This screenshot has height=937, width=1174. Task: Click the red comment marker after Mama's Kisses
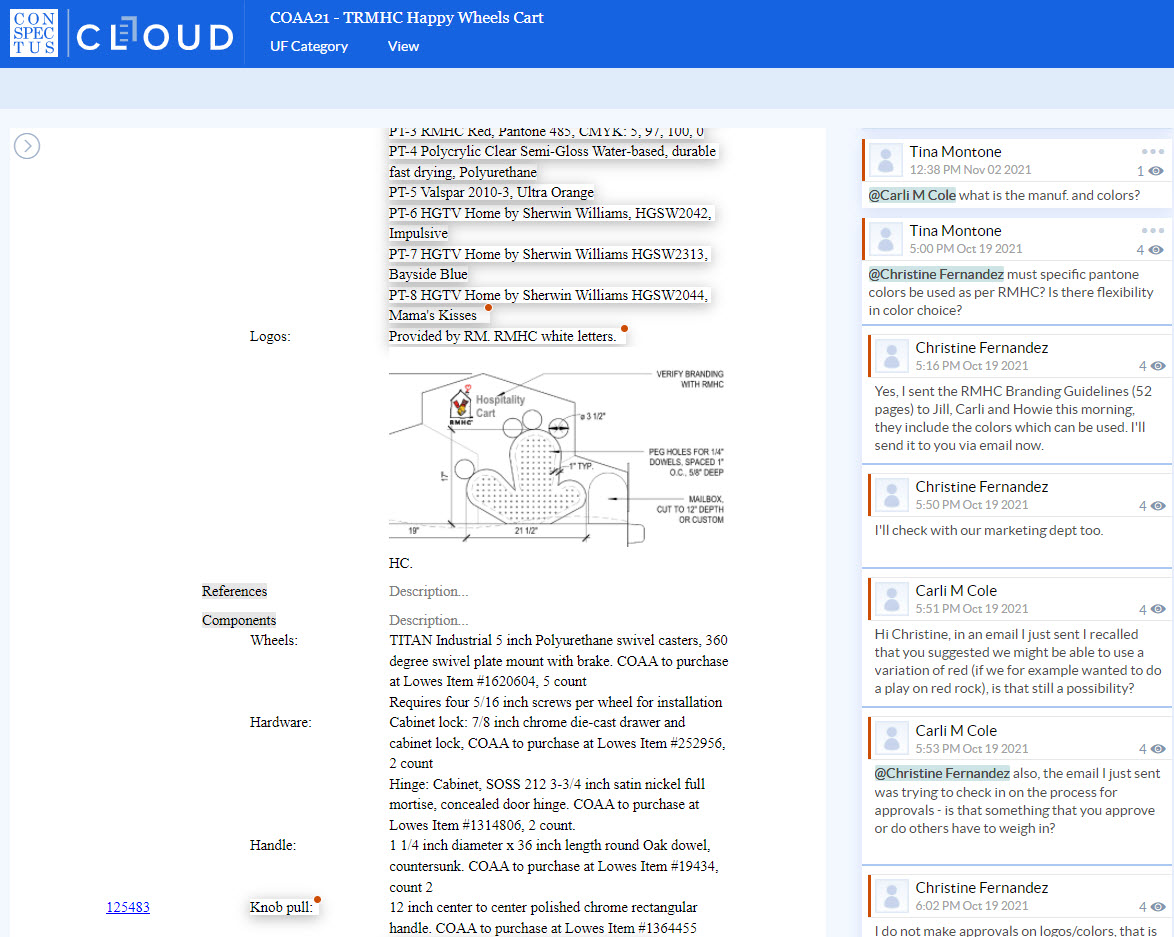[488, 308]
